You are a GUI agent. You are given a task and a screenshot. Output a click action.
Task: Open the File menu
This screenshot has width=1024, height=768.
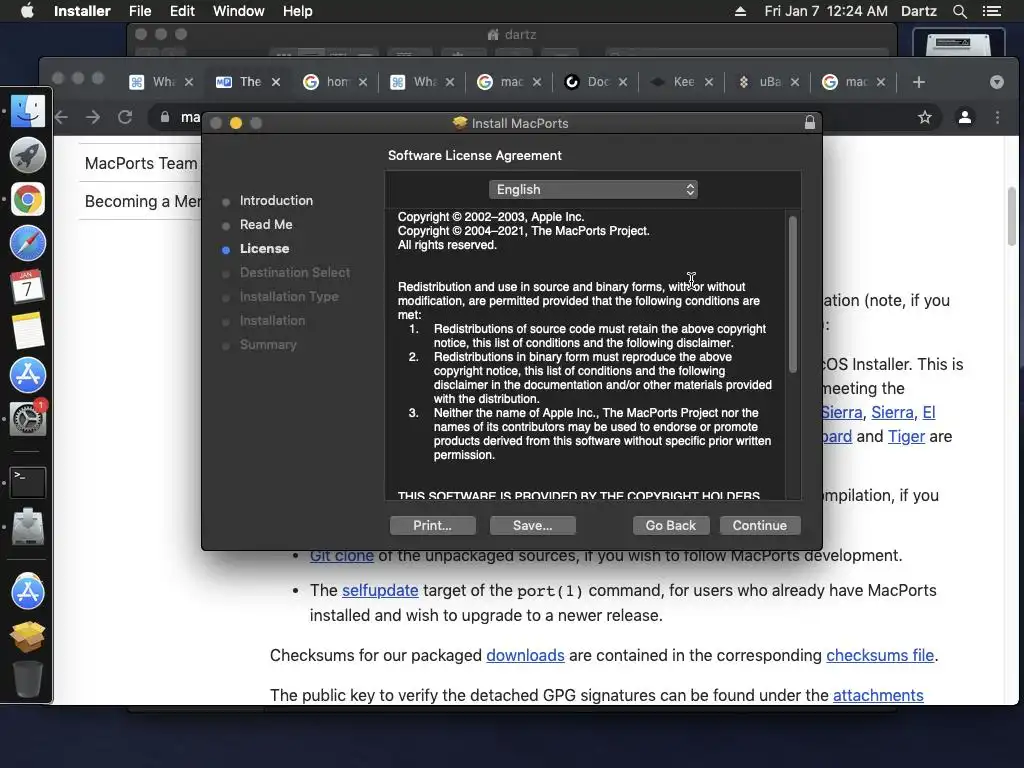140,11
